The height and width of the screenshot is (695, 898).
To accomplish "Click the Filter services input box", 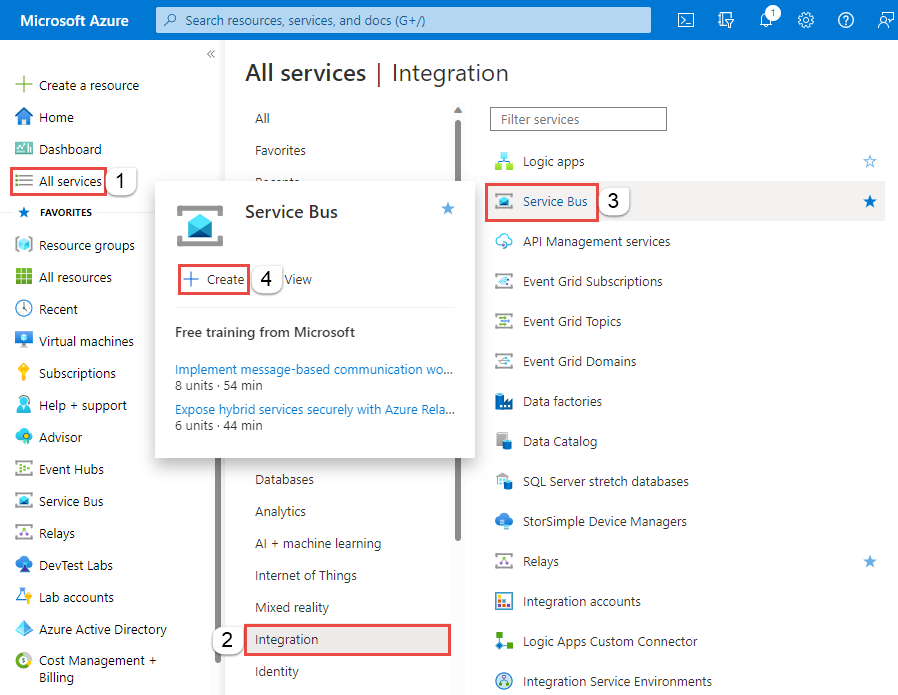I will [x=578, y=119].
